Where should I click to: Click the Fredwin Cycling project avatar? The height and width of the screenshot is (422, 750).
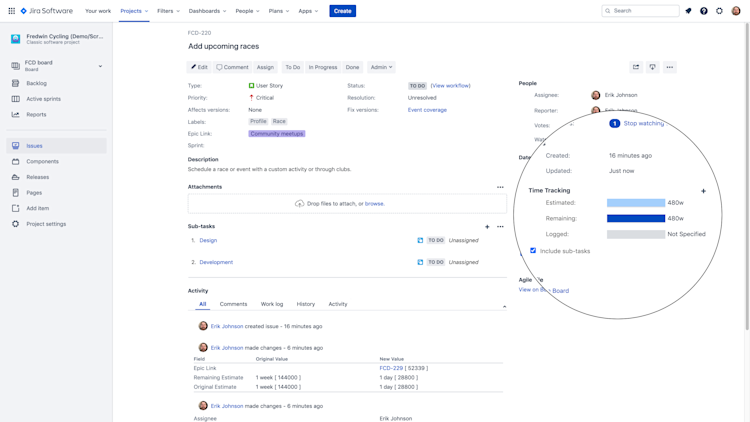point(15,39)
